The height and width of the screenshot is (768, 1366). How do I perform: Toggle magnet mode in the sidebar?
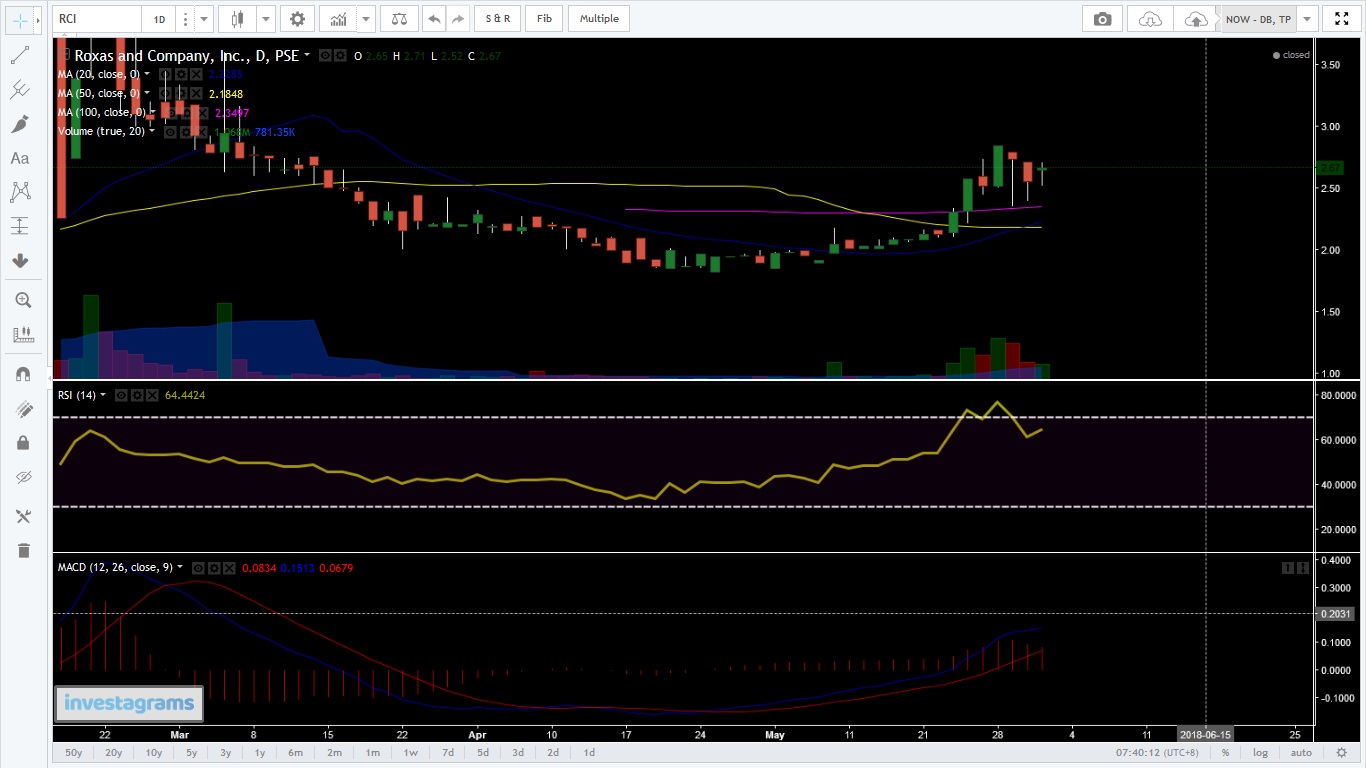(23, 374)
